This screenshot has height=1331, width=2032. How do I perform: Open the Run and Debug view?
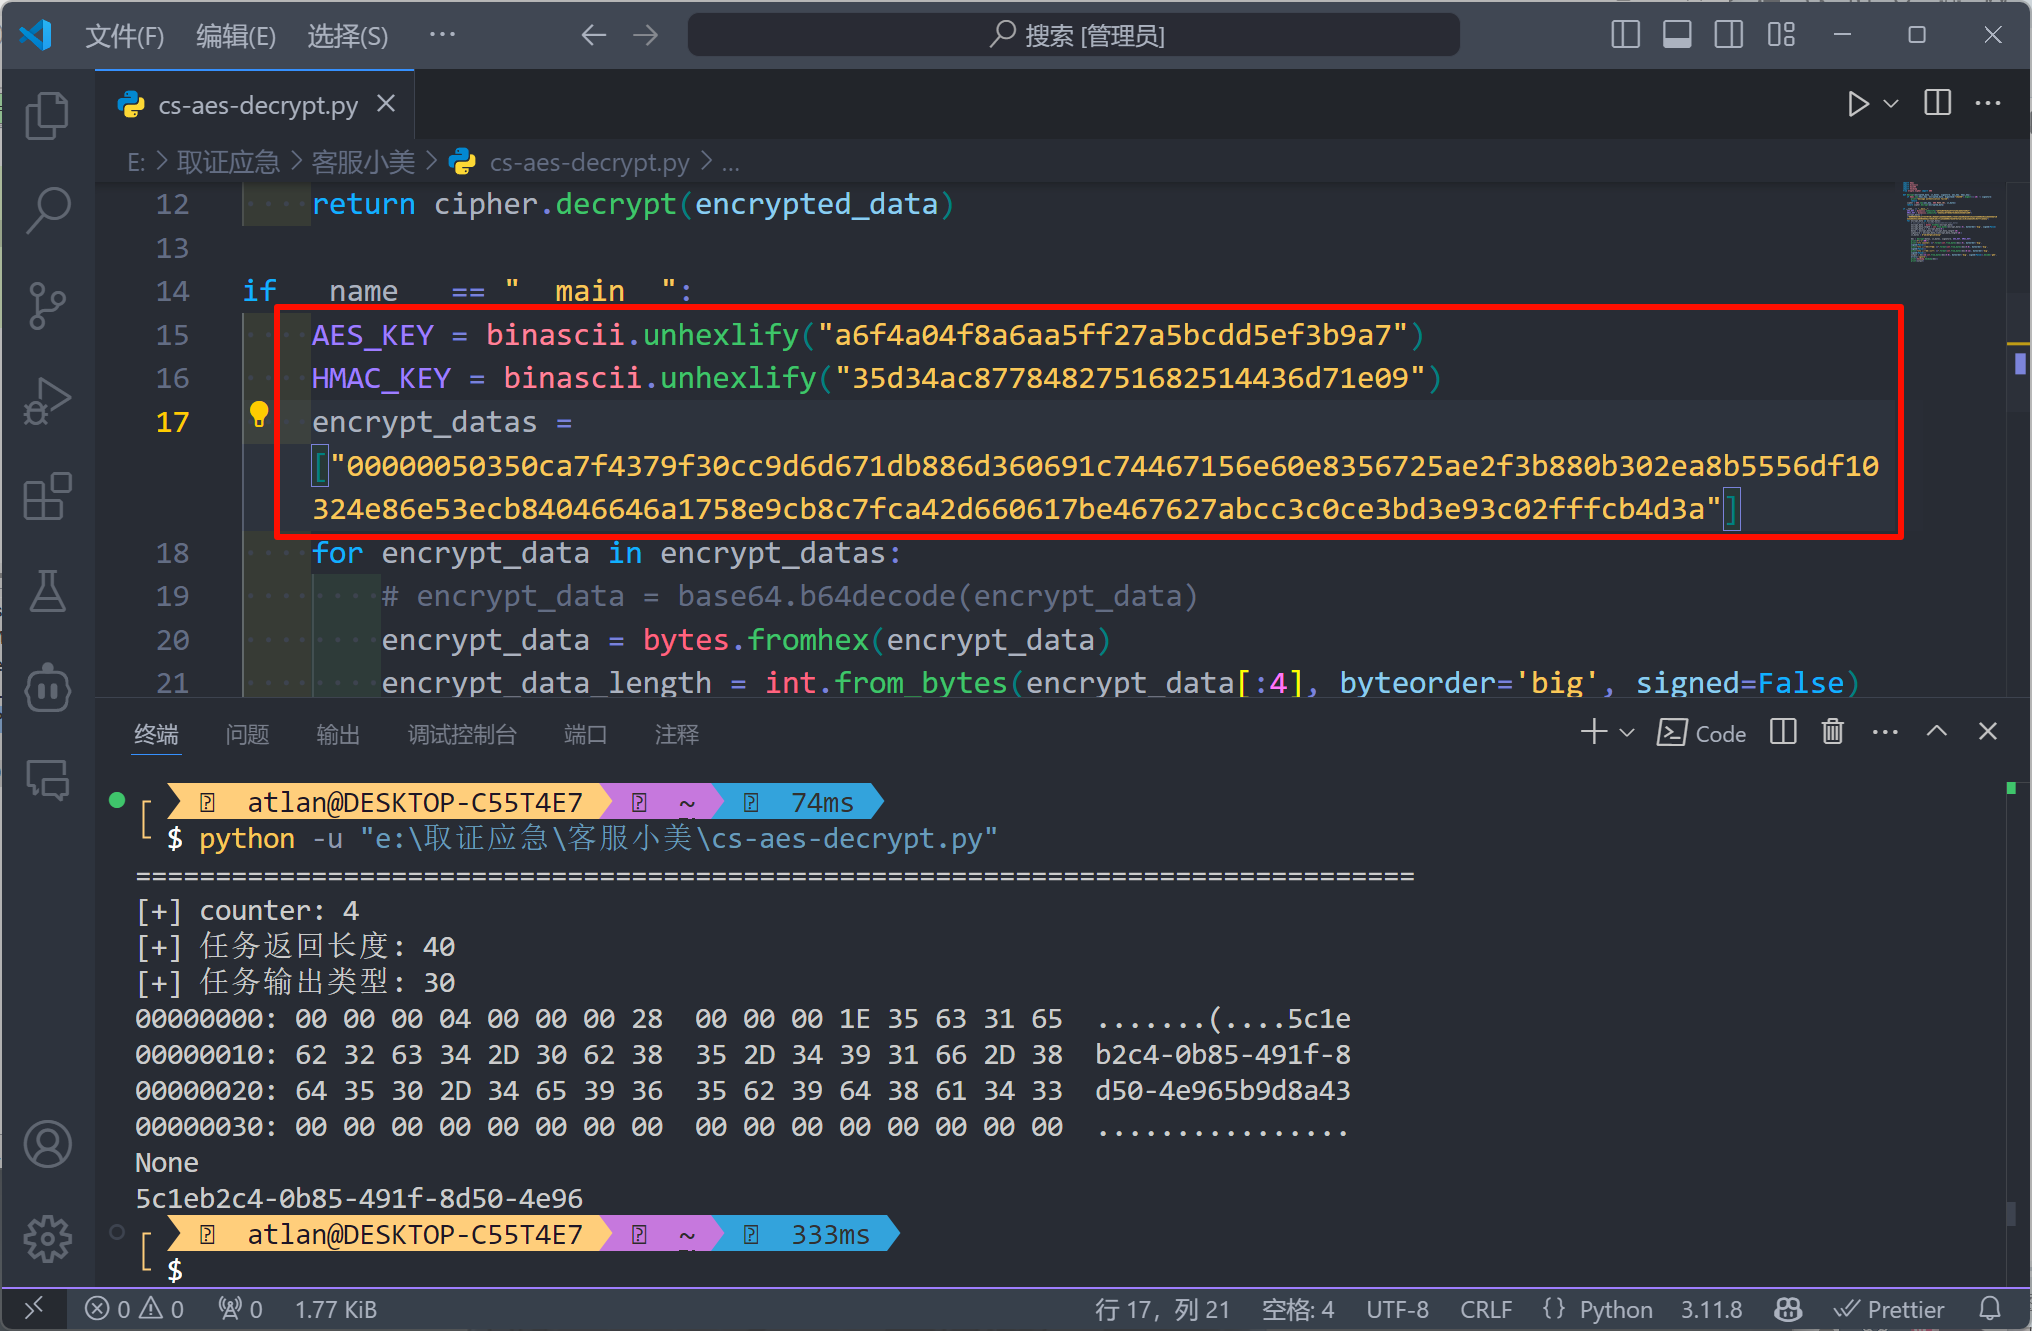tap(47, 401)
